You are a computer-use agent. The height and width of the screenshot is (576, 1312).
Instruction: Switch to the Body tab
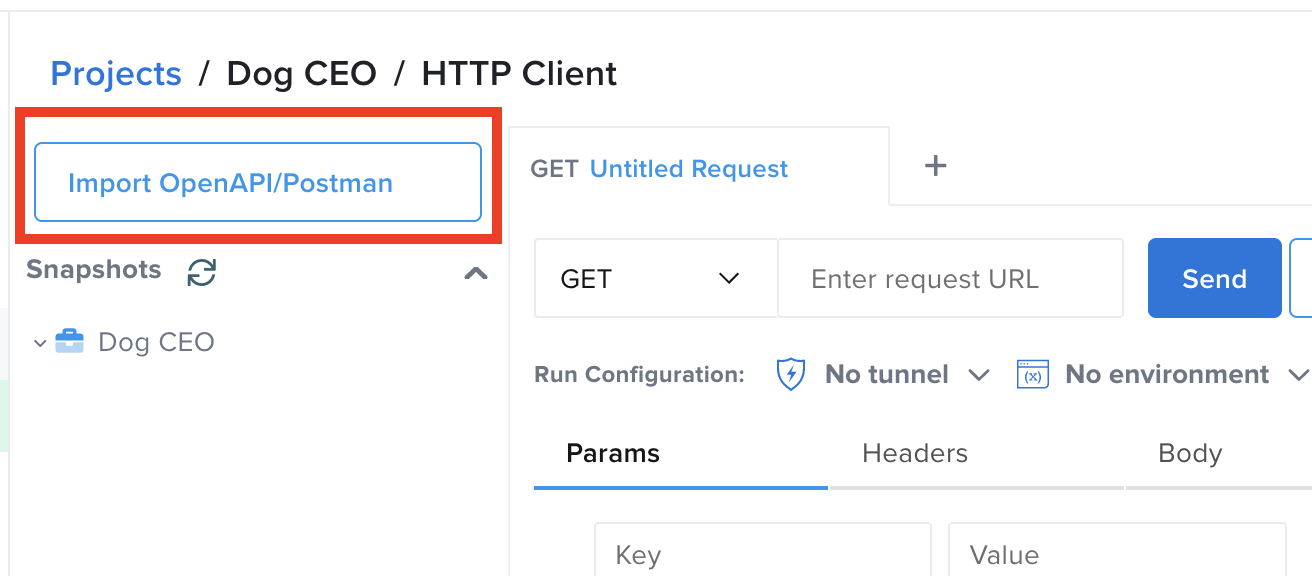1189,453
